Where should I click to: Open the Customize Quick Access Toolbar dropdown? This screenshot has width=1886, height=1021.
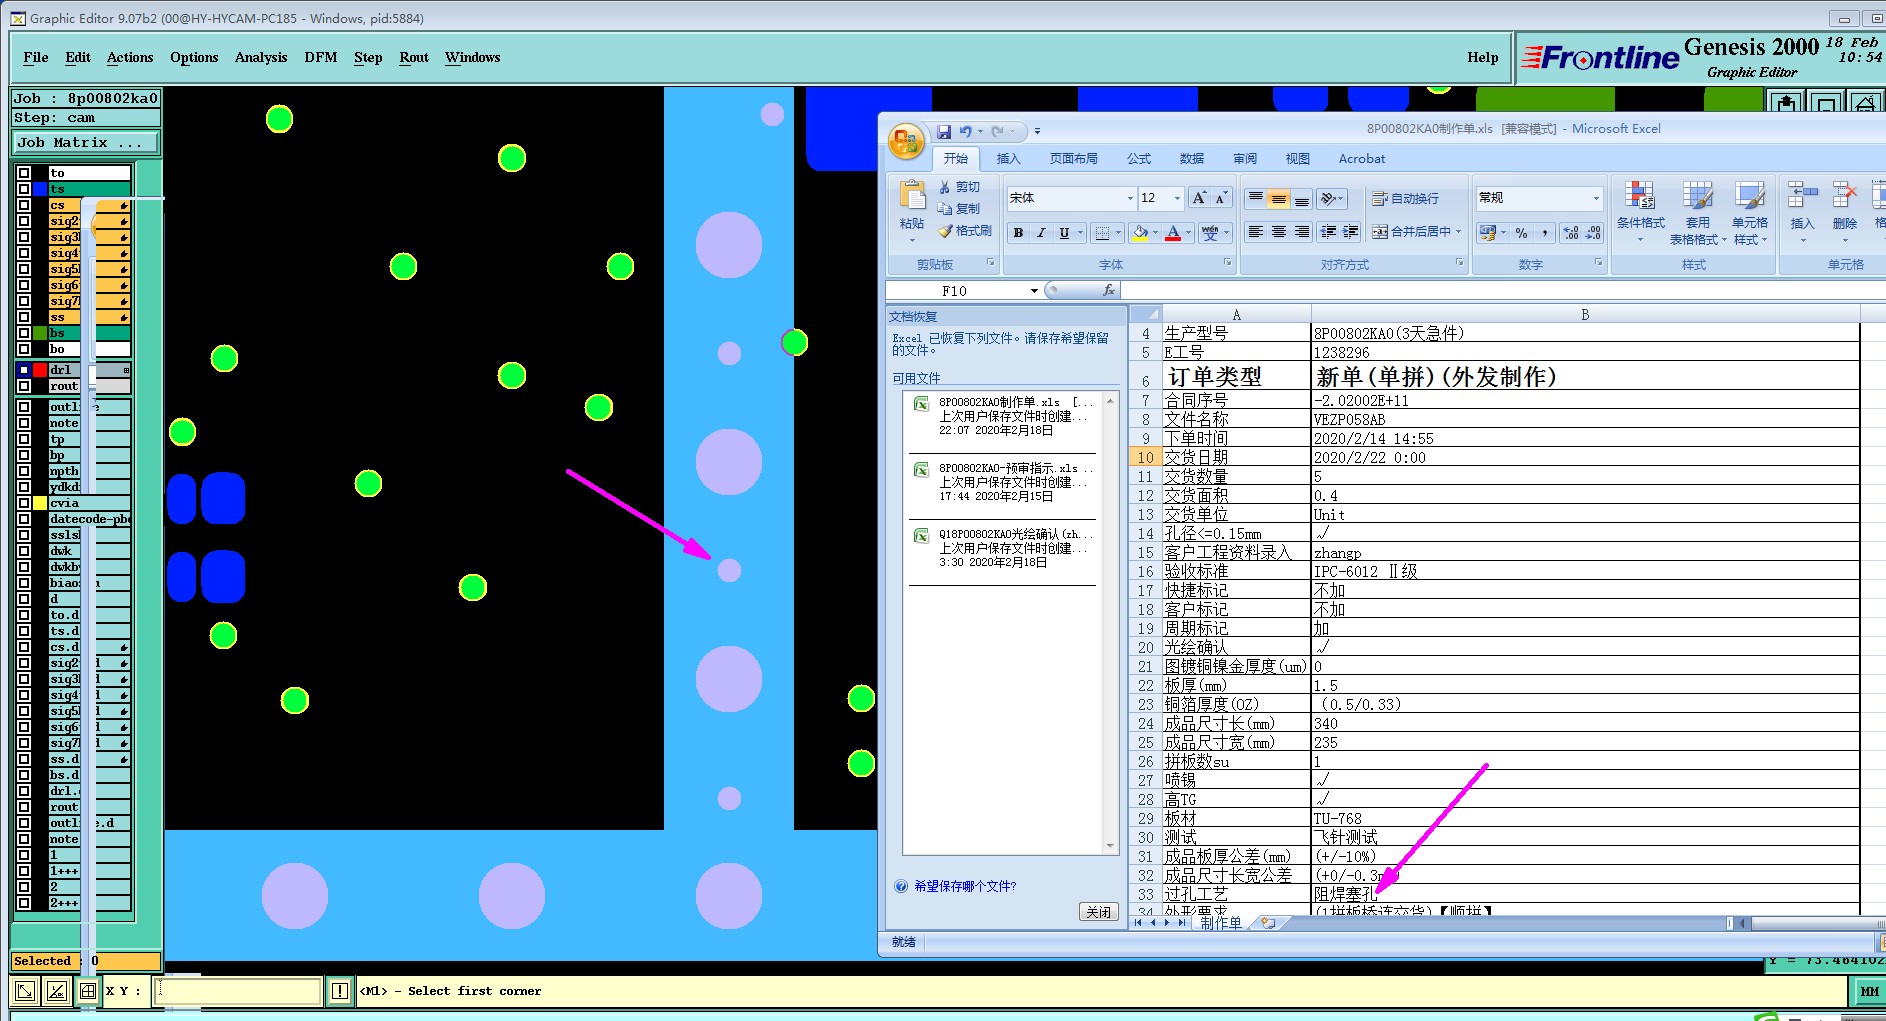pos(1037,131)
